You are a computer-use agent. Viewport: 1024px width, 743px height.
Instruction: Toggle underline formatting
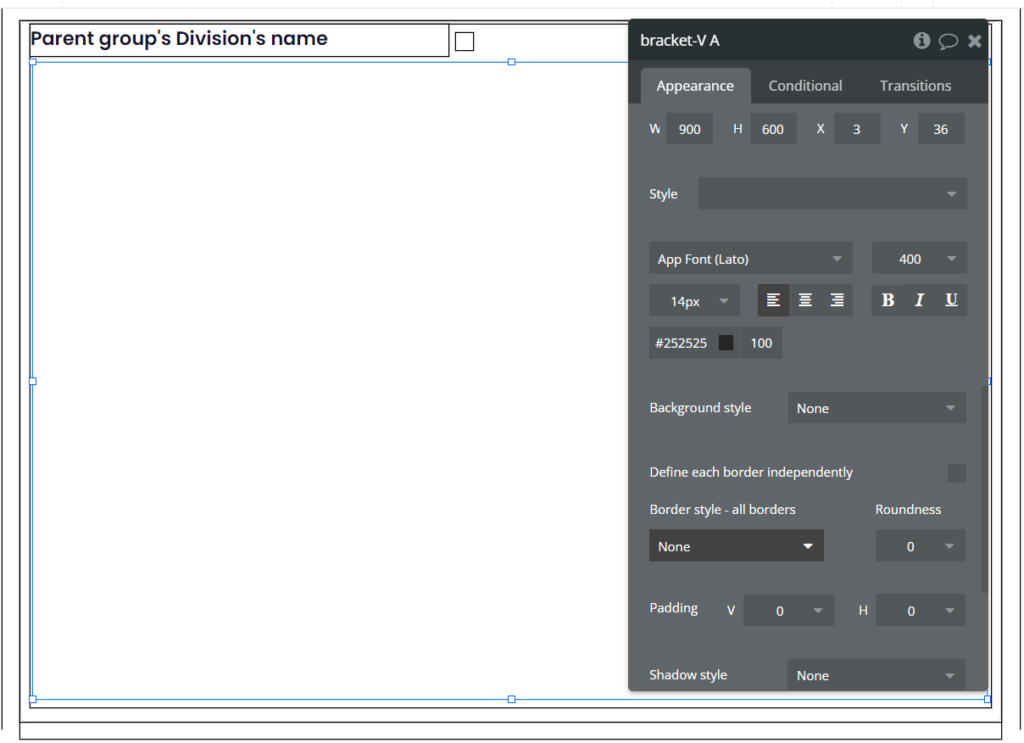click(x=951, y=300)
